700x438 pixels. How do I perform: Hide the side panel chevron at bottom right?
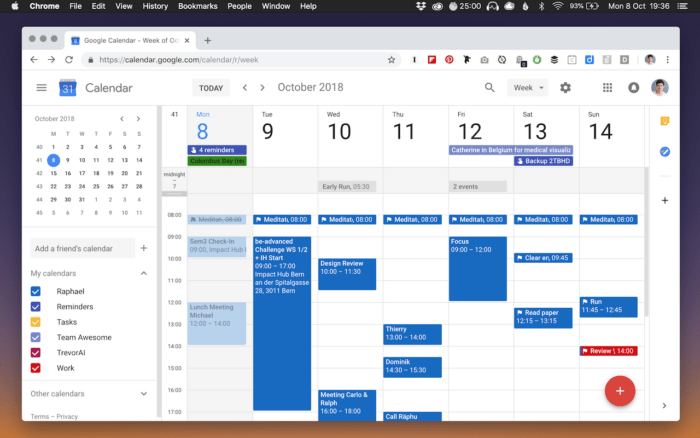pyautogui.click(x=664, y=406)
